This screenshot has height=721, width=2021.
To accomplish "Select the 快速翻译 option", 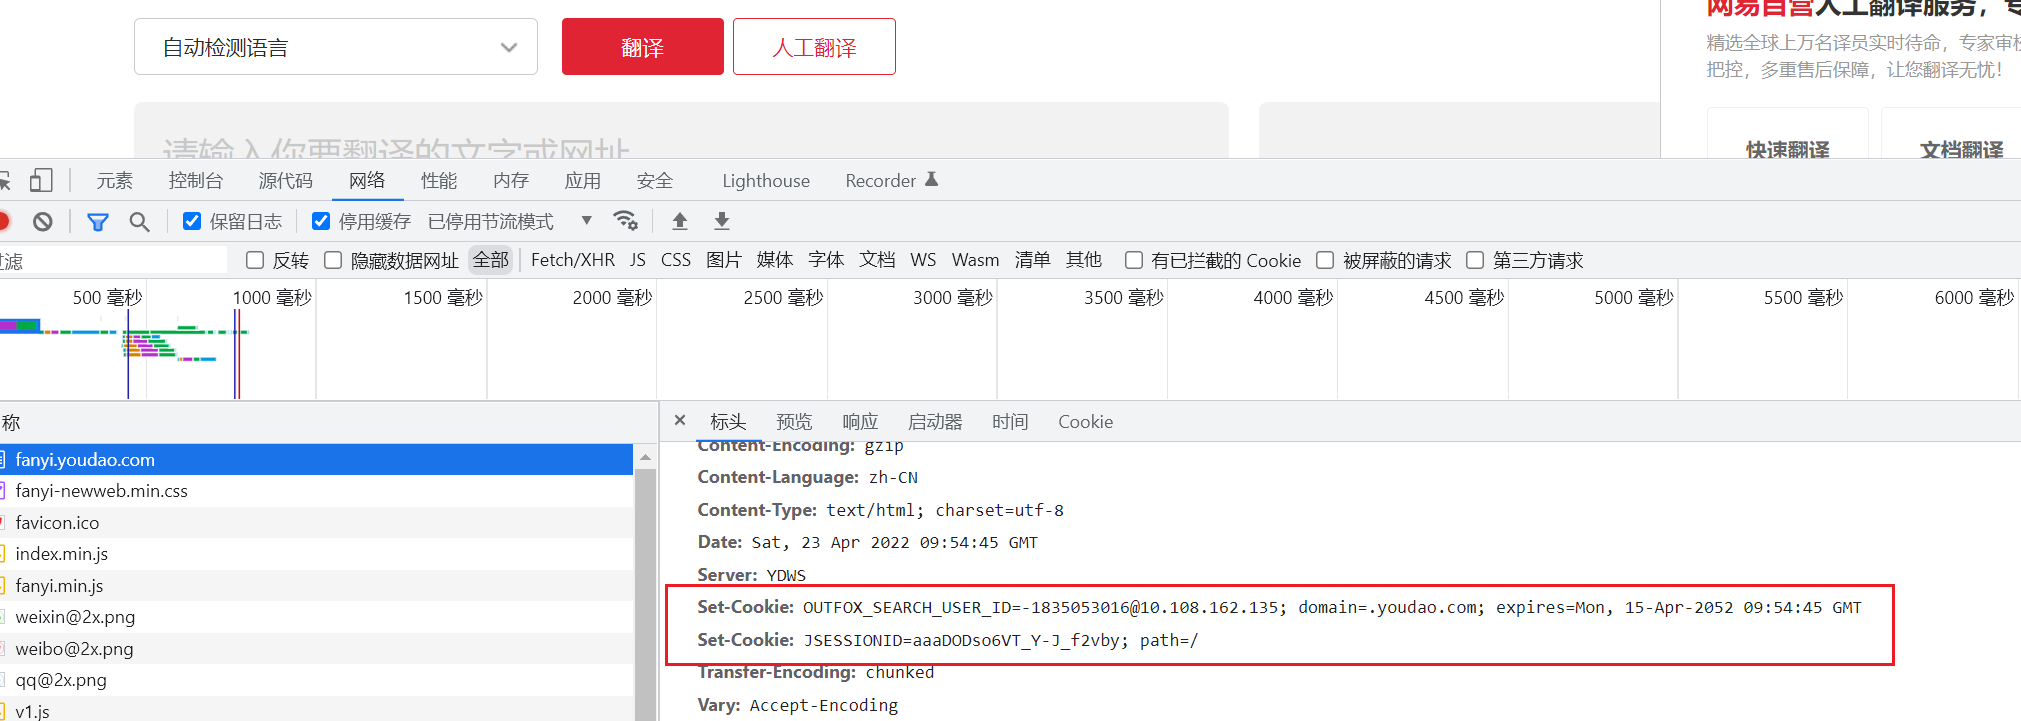I will click(1788, 148).
